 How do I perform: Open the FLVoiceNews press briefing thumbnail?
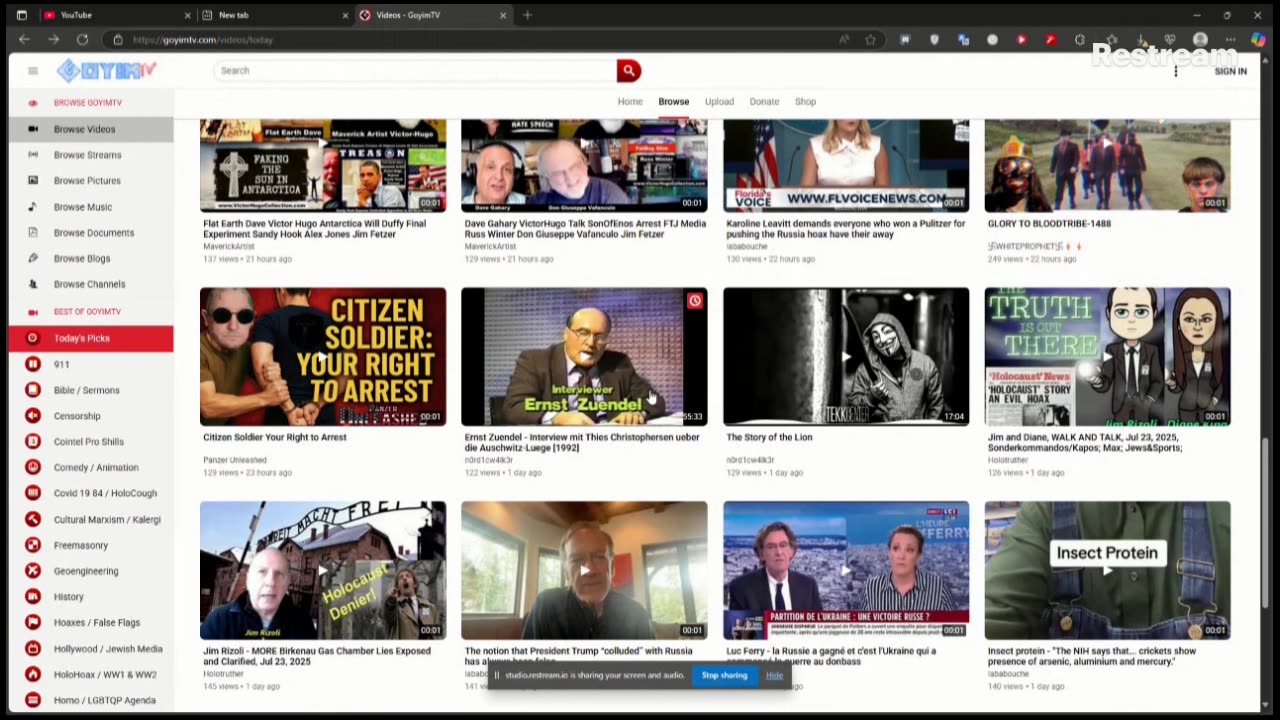pos(846,165)
